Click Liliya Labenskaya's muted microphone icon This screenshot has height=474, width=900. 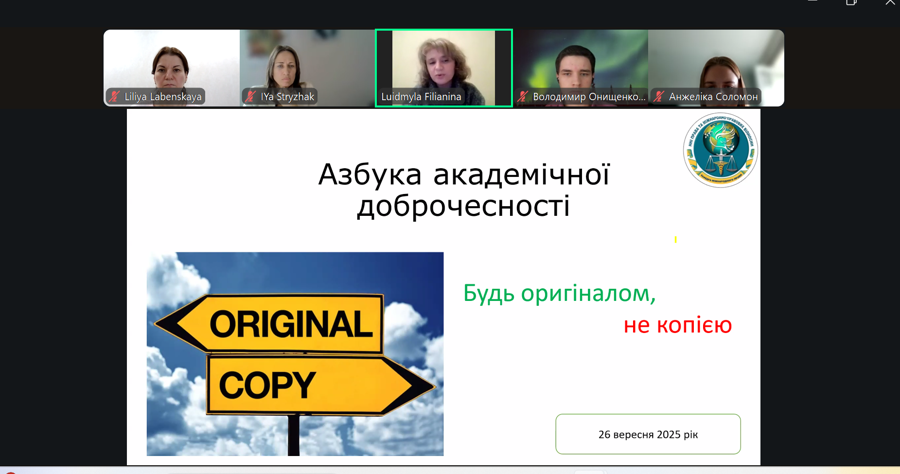coord(115,97)
